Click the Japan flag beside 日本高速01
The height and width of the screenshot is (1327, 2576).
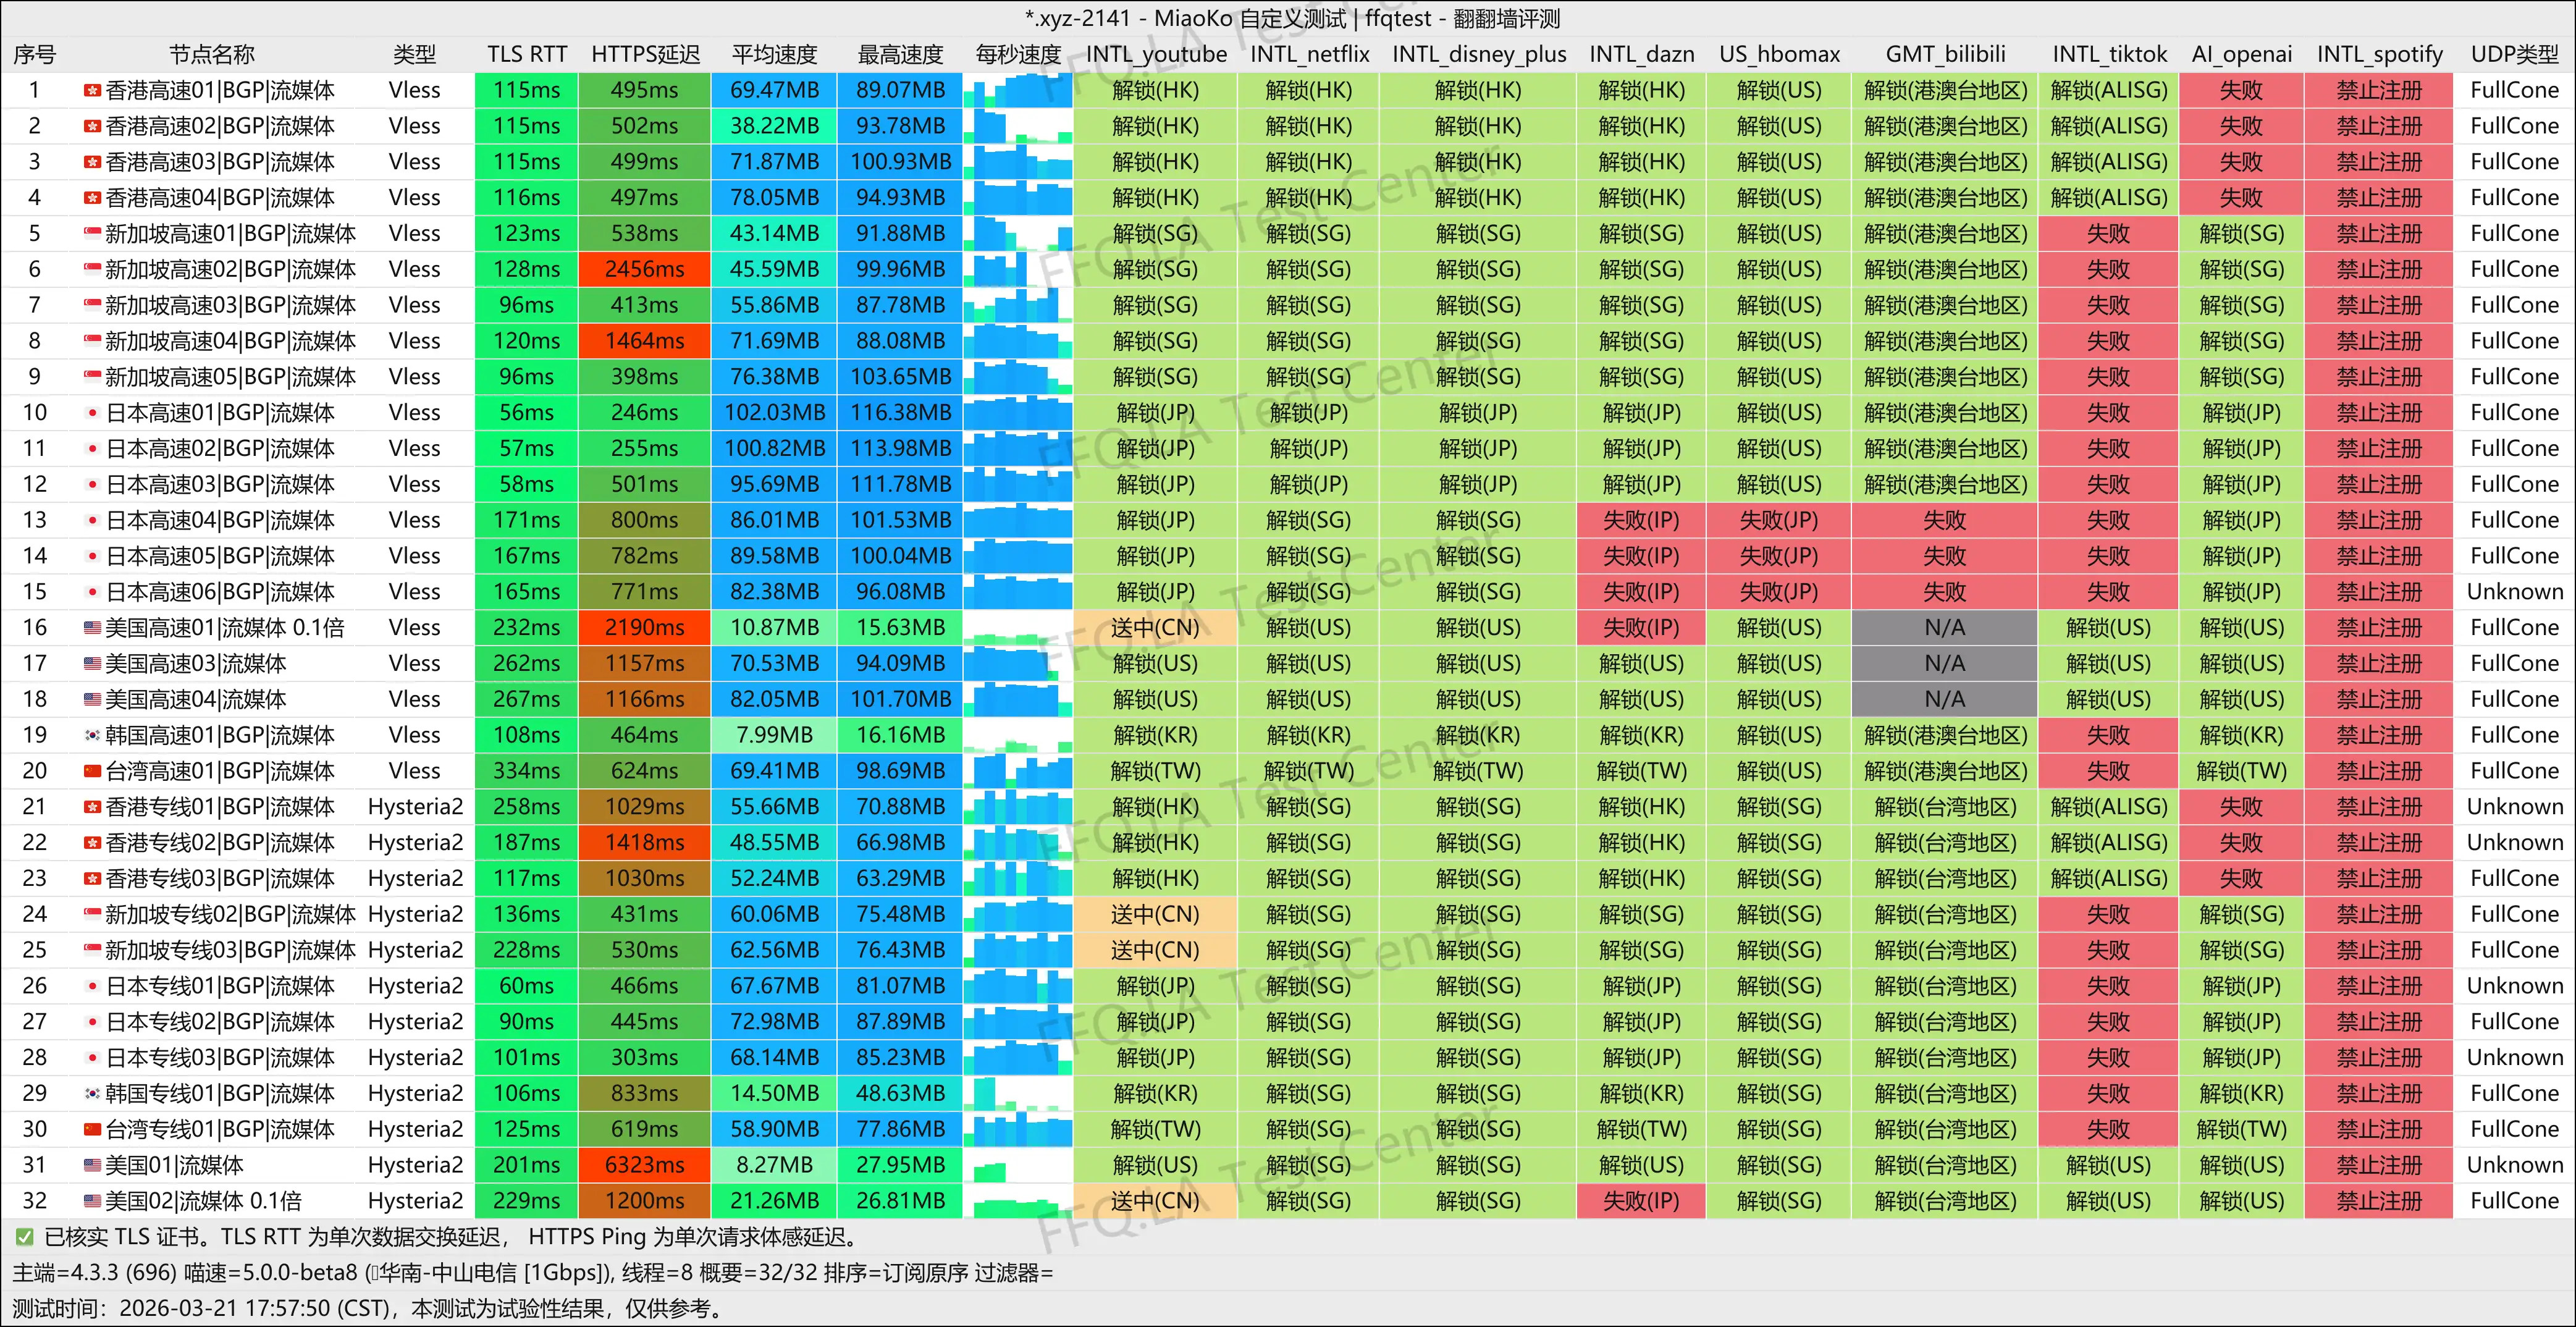pos(92,413)
